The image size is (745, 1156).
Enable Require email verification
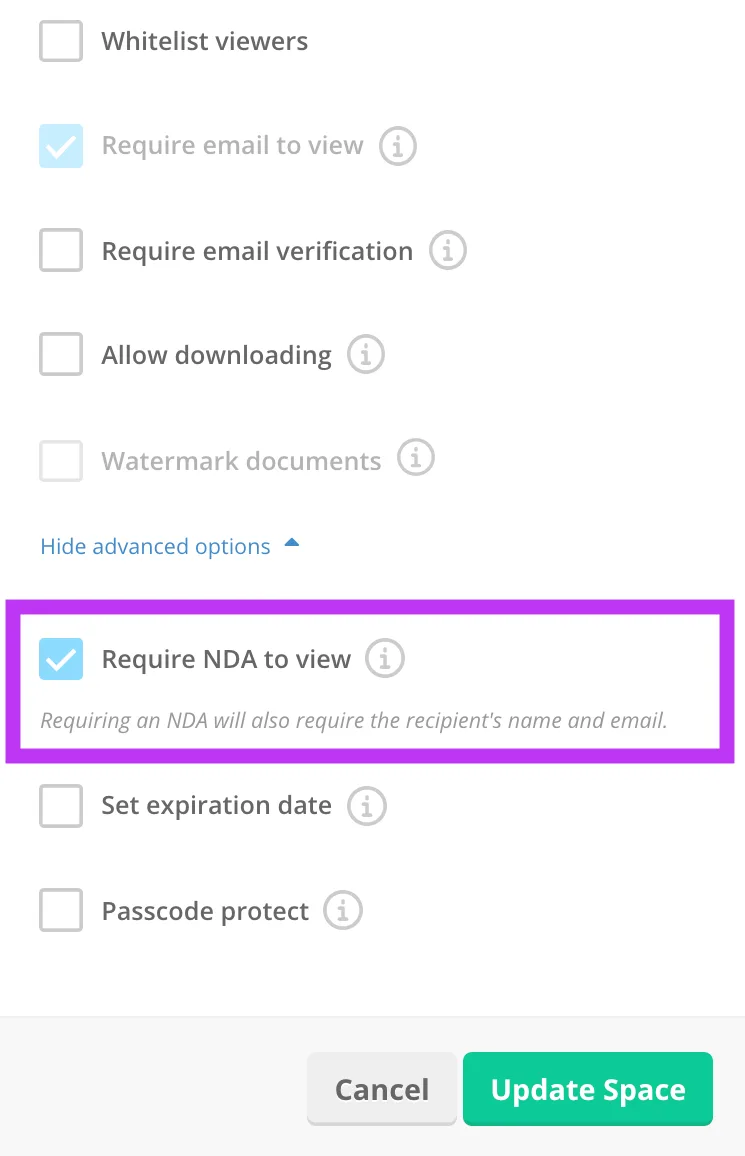point(61,250)
